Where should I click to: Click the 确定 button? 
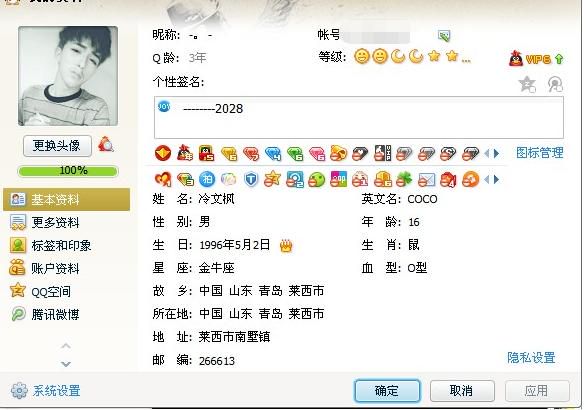[x=387, y=391]
